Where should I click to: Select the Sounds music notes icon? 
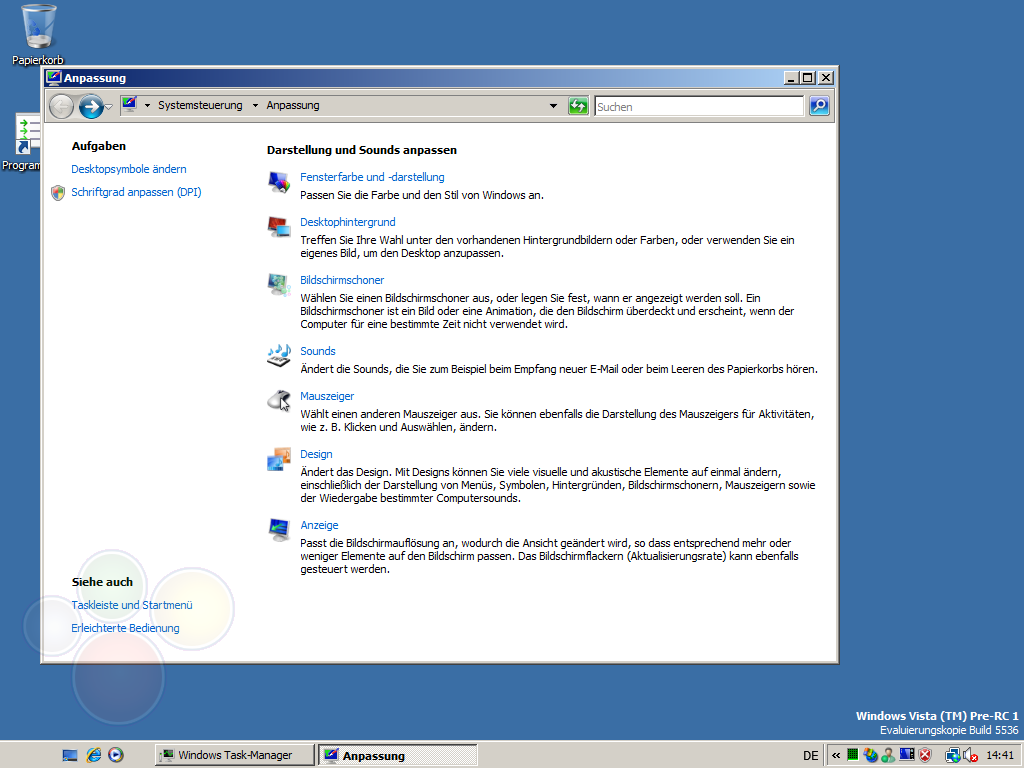279,356
